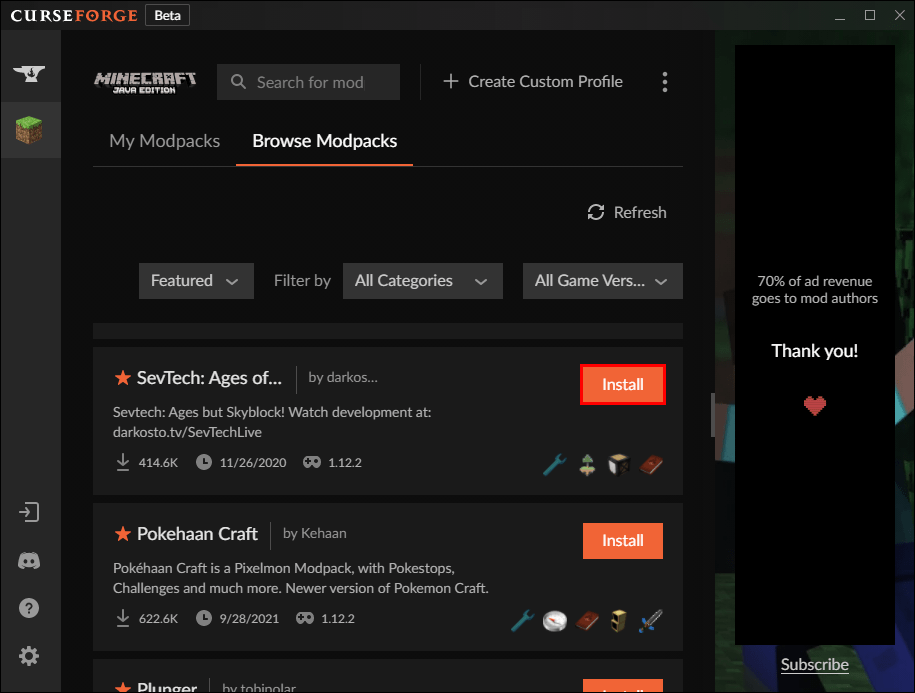The image size is (915, 693).
Task: Focus the Search for mod field
Action: 308,82
